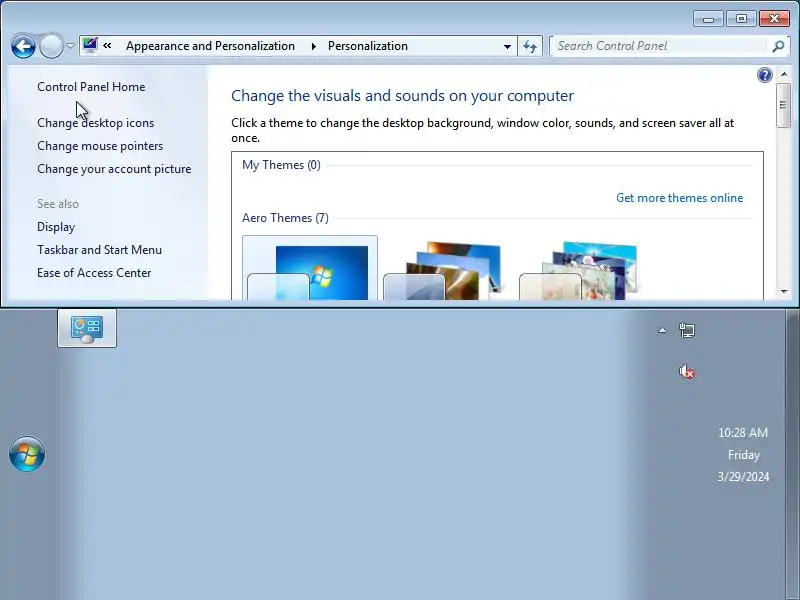This screenshot has width=800, height=600.
Task: Open the recent pages dropdown arrow
Action: [70, 45]
